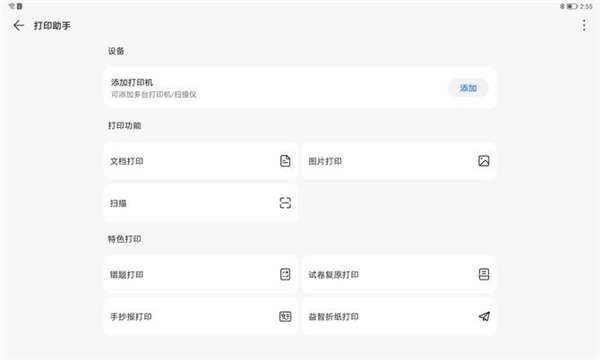Image resolution: width=600 pixels, height=360 pixels.
Task: Open the 扫描 function
Action: coord(201,203)
